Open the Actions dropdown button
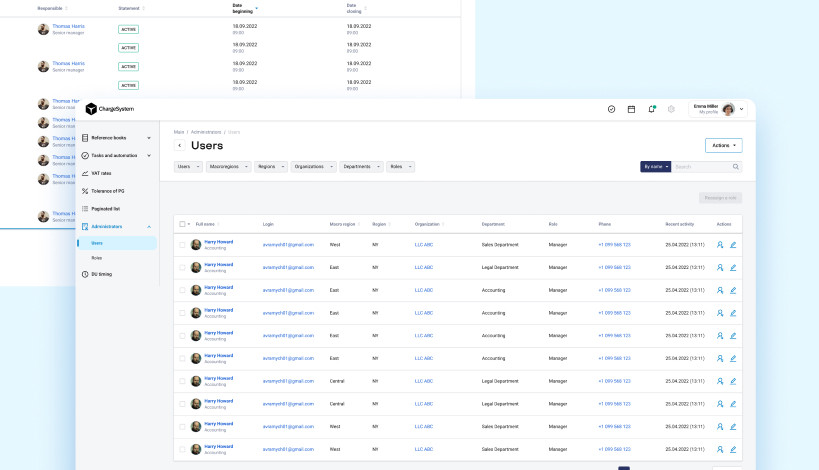The height and width of the screenshot is (470, 819). (x=723, y=145)
